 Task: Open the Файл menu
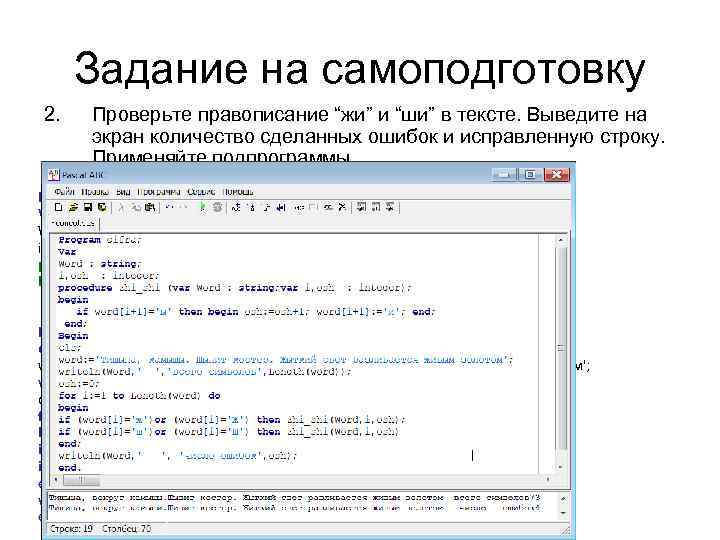[x=64, y=191]
